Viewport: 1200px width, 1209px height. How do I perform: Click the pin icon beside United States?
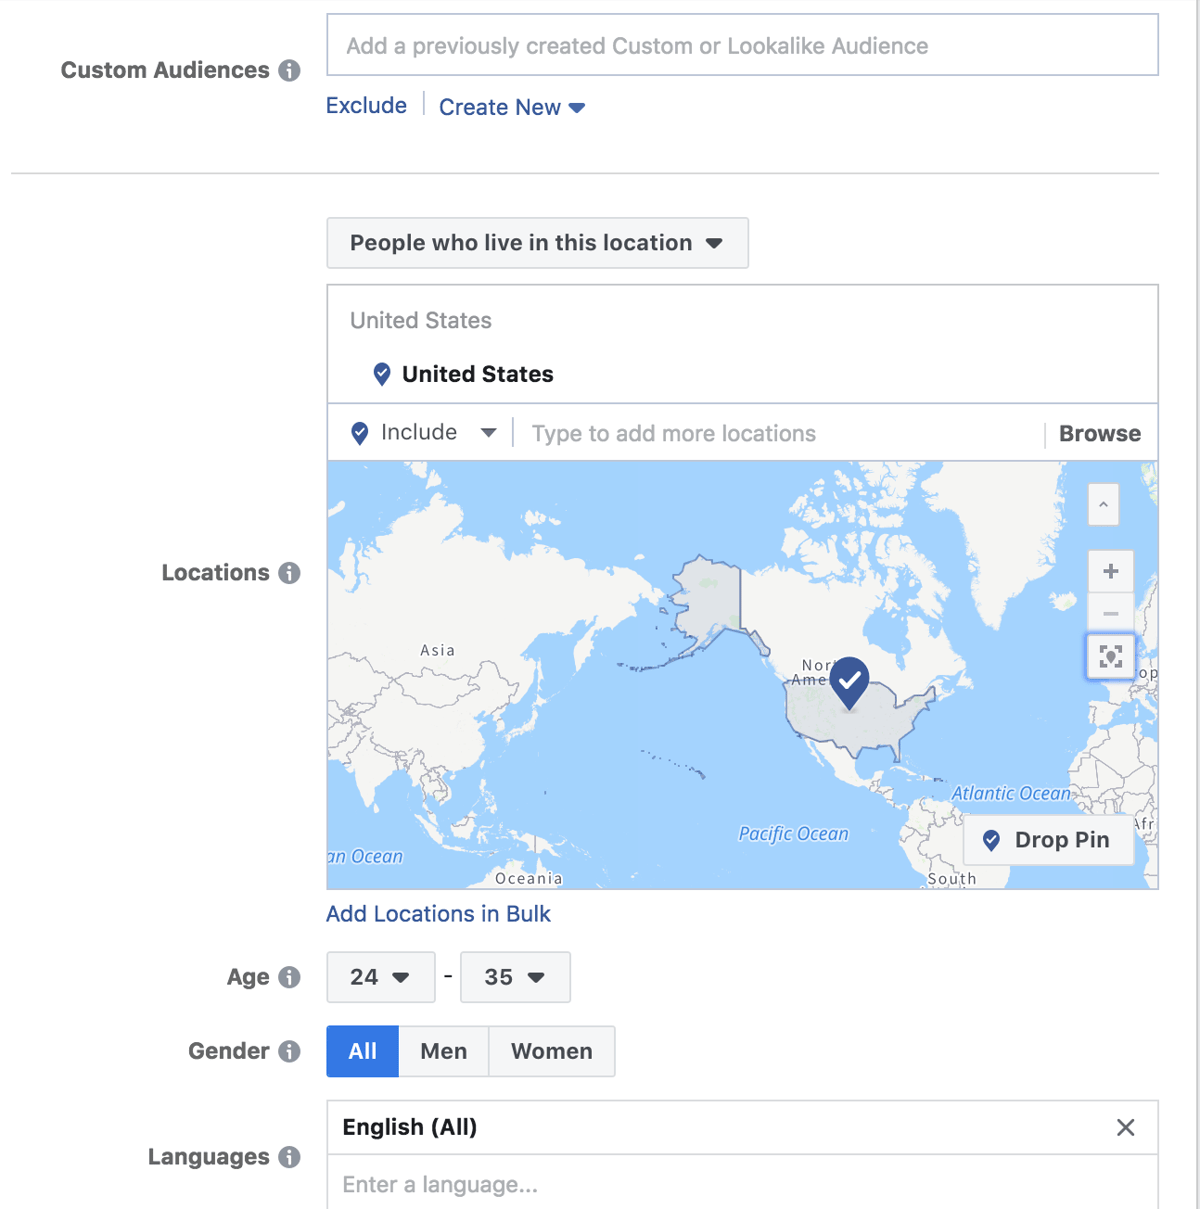[x=381, y=374]
